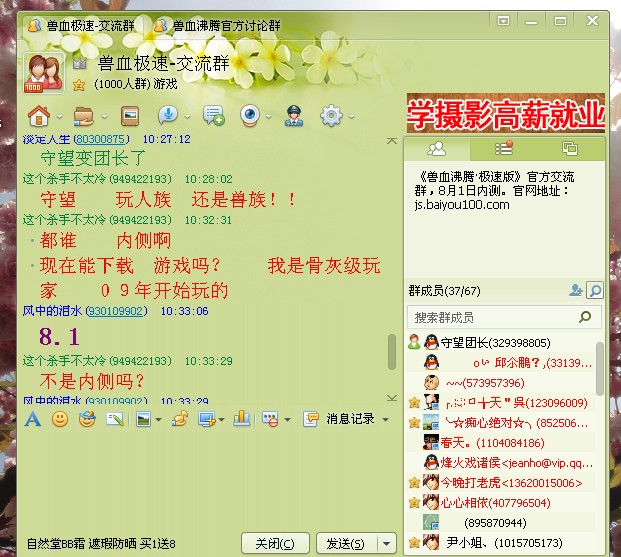Open the group photo album icon
The image size is (621, 557).
tap(129, 115)
